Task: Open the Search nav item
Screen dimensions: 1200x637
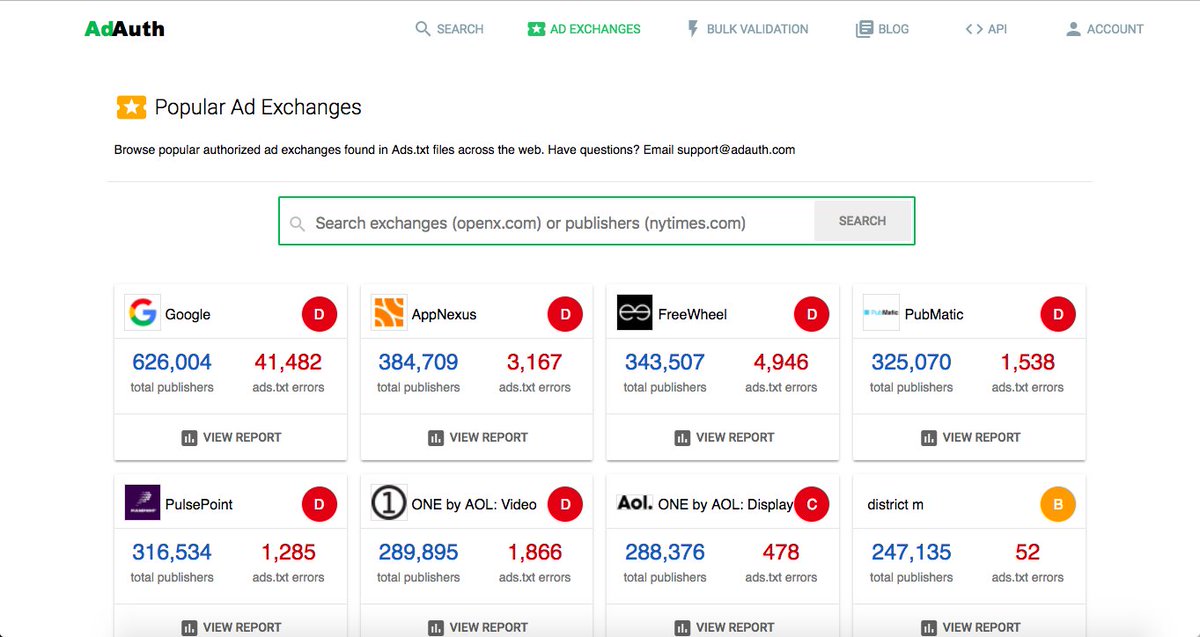Action: pos(450,29)
